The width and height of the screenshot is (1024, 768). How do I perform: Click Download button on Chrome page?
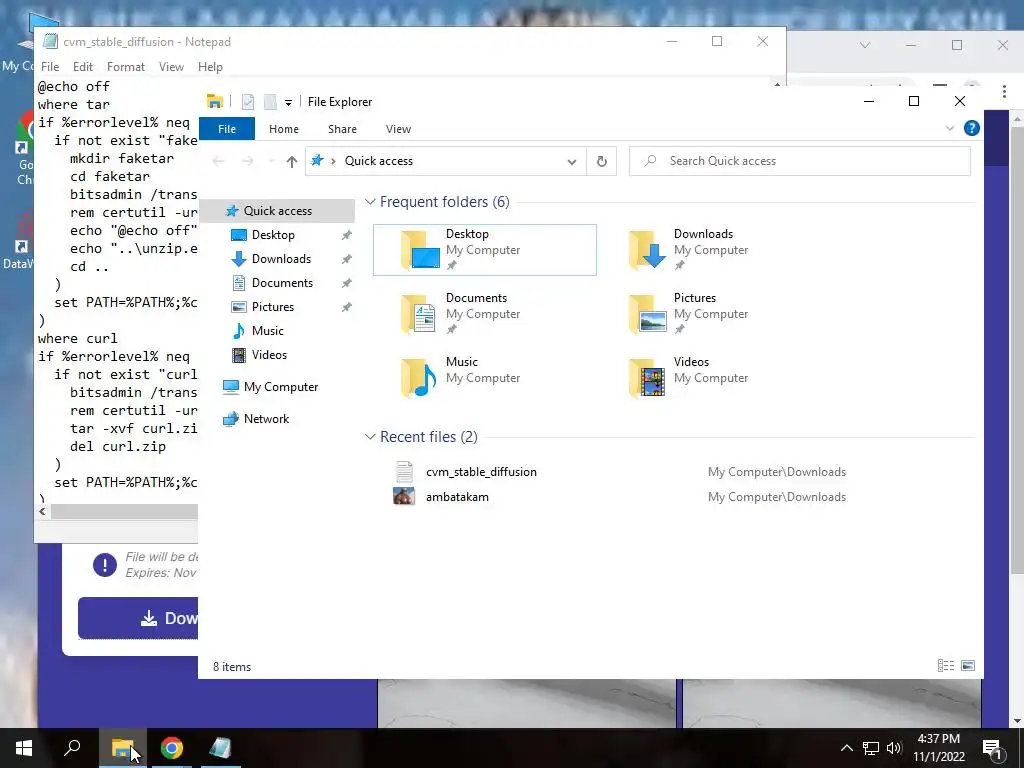click(x=138, y=618)
